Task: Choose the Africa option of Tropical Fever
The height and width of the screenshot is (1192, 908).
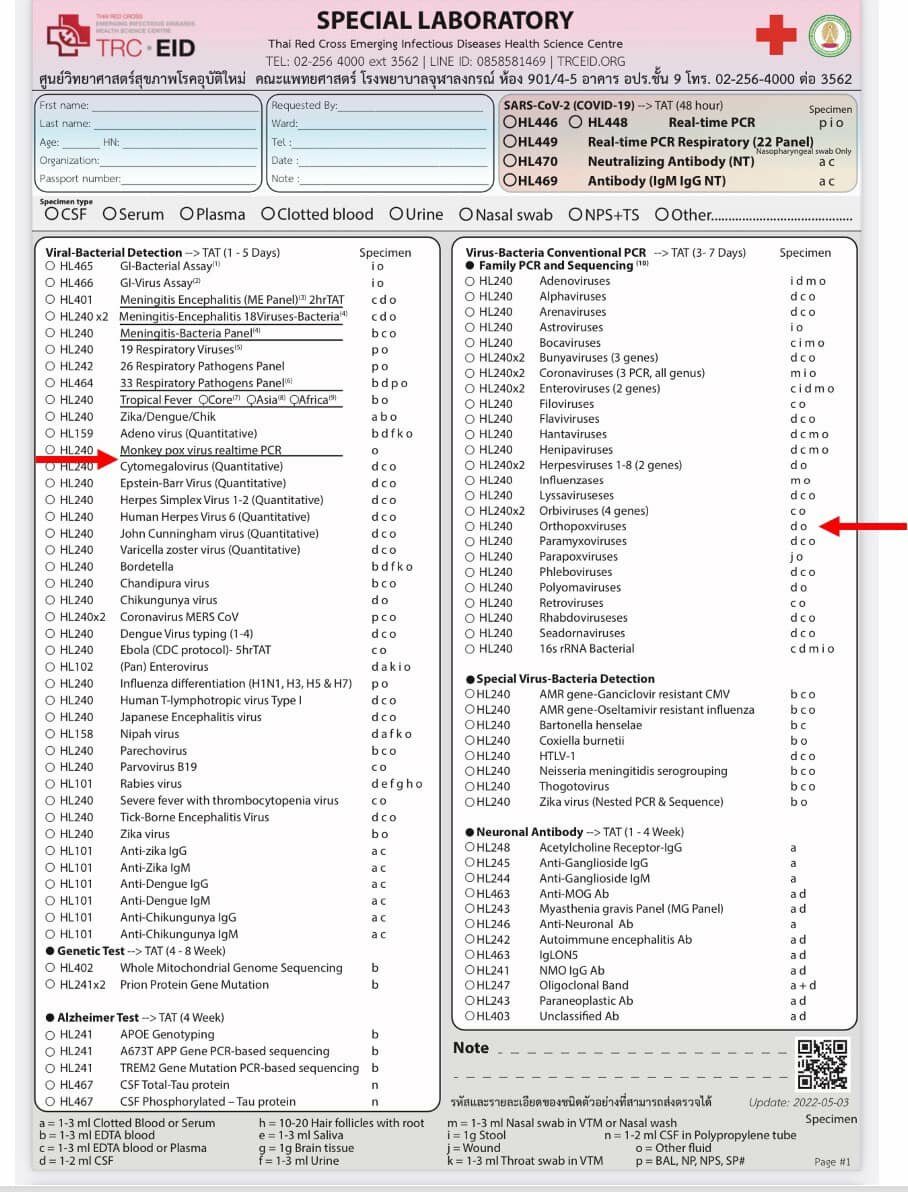Action: [x=294, y=400]
